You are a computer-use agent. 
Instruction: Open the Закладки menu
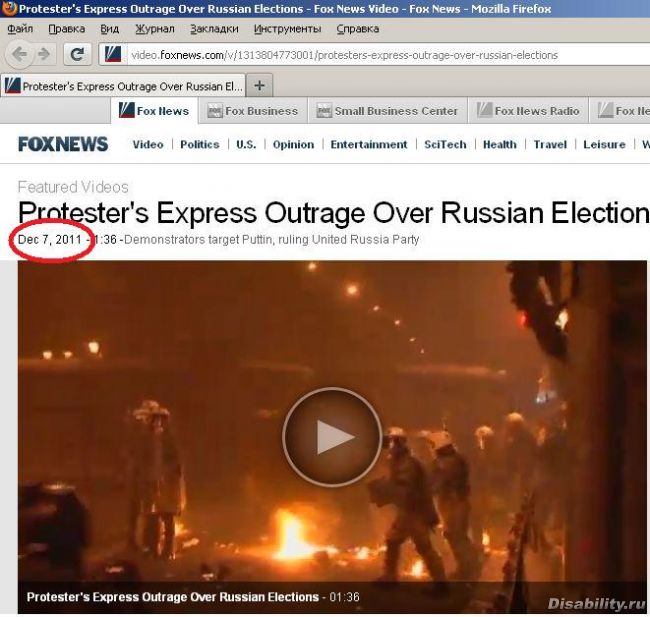214,29
